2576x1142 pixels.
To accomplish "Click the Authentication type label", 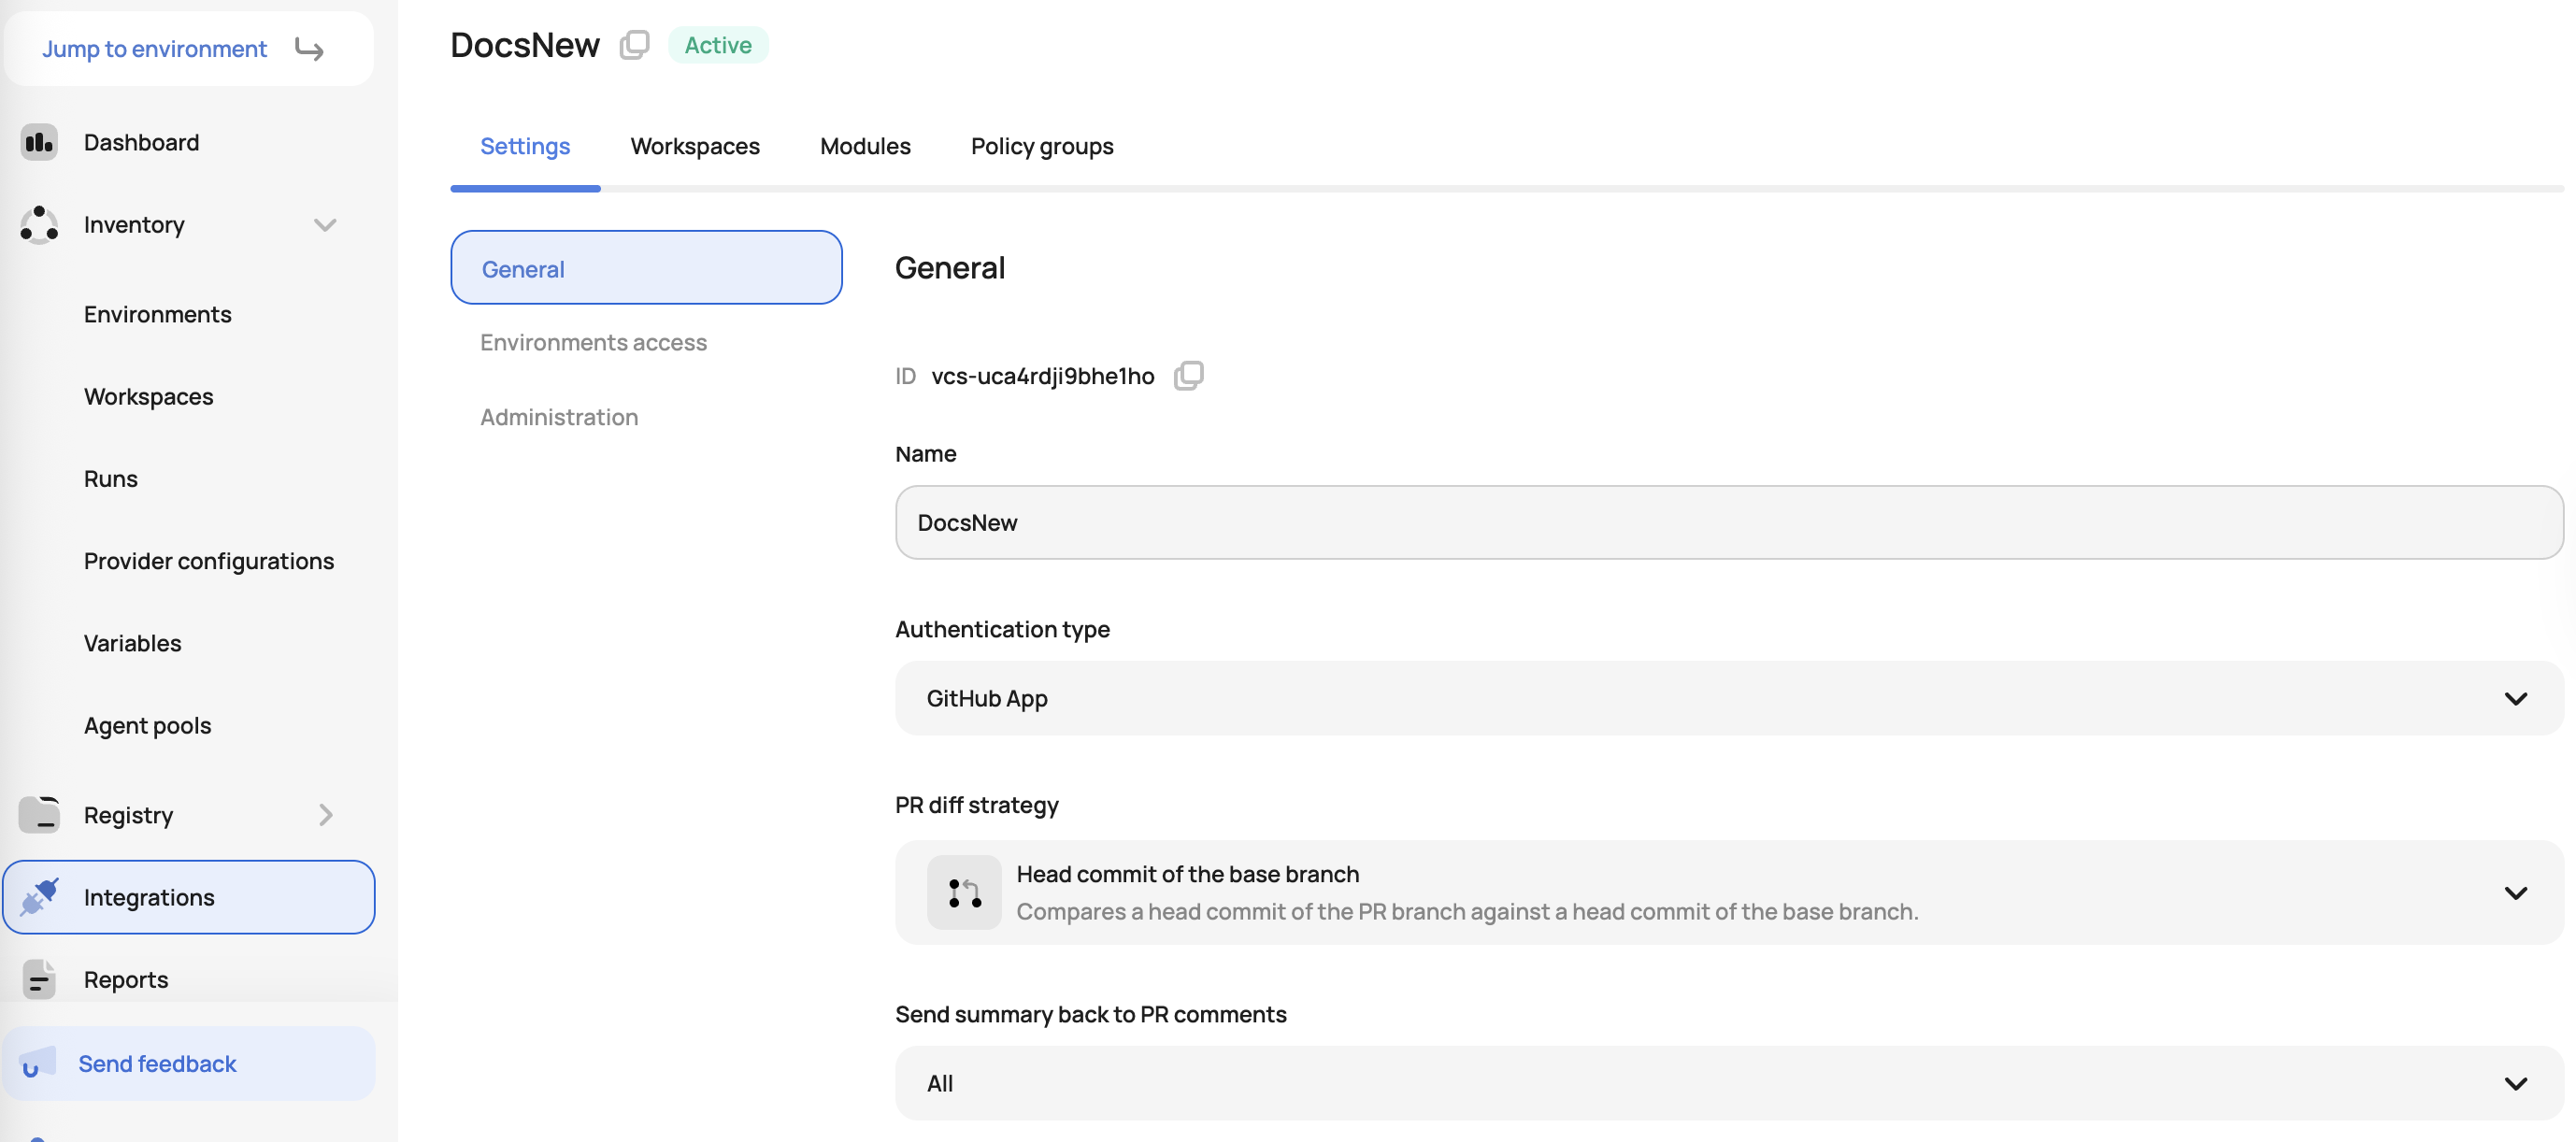I will (x=1002, y=629).
